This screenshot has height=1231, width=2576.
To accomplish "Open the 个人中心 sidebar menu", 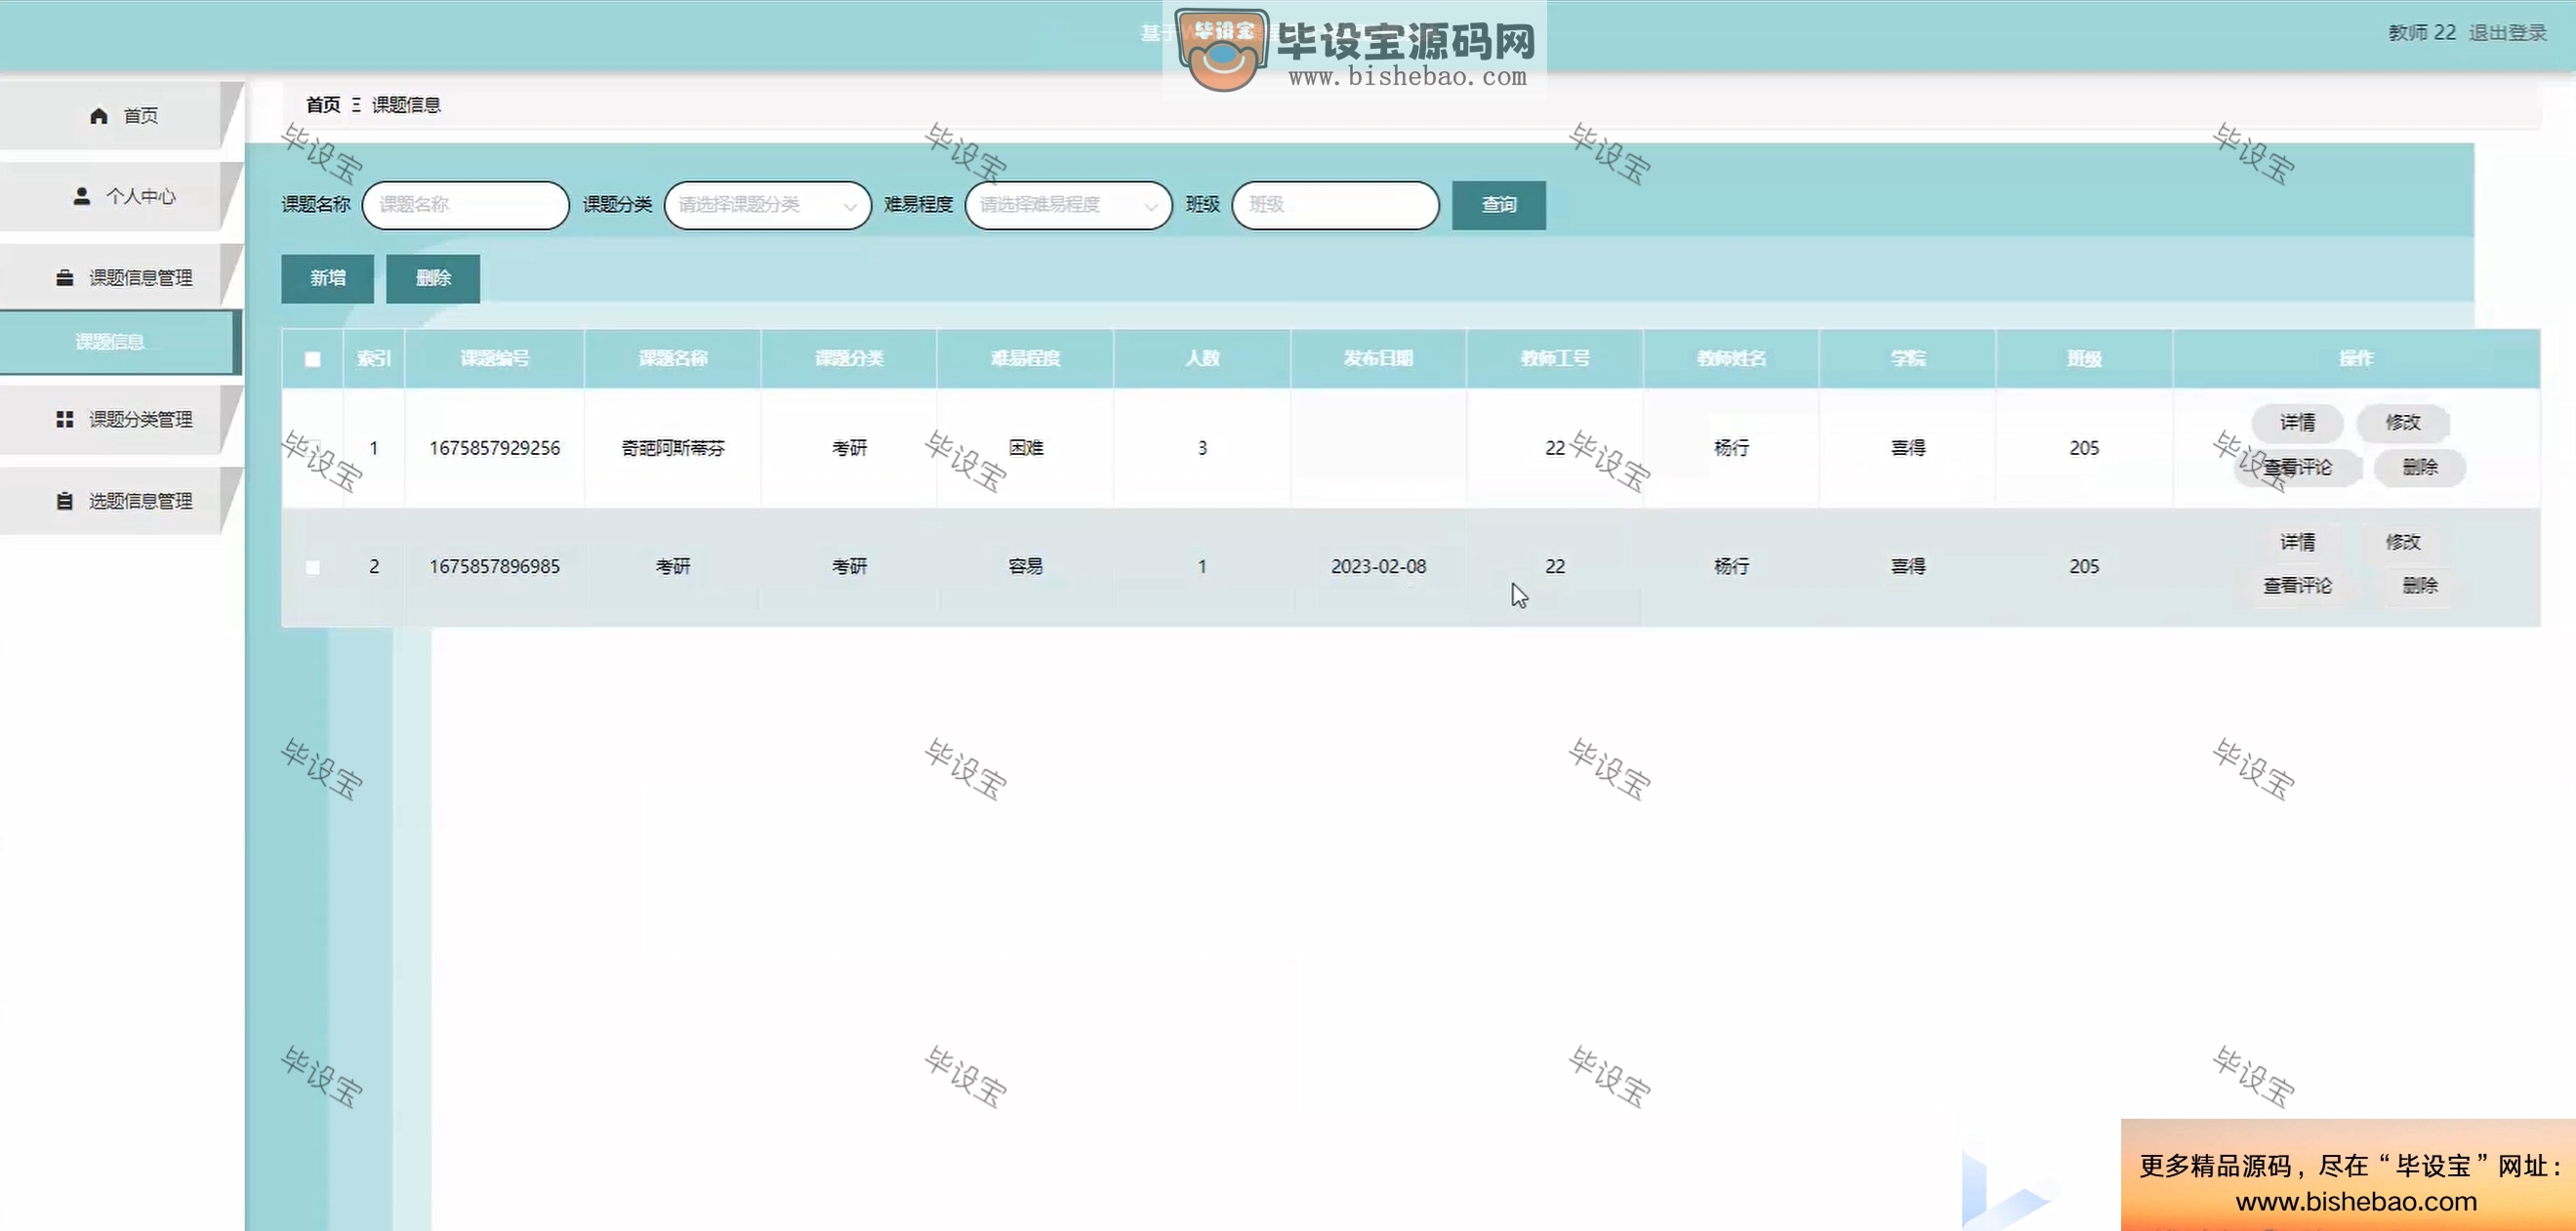I will pyautogui.click(x=120, y=196).
